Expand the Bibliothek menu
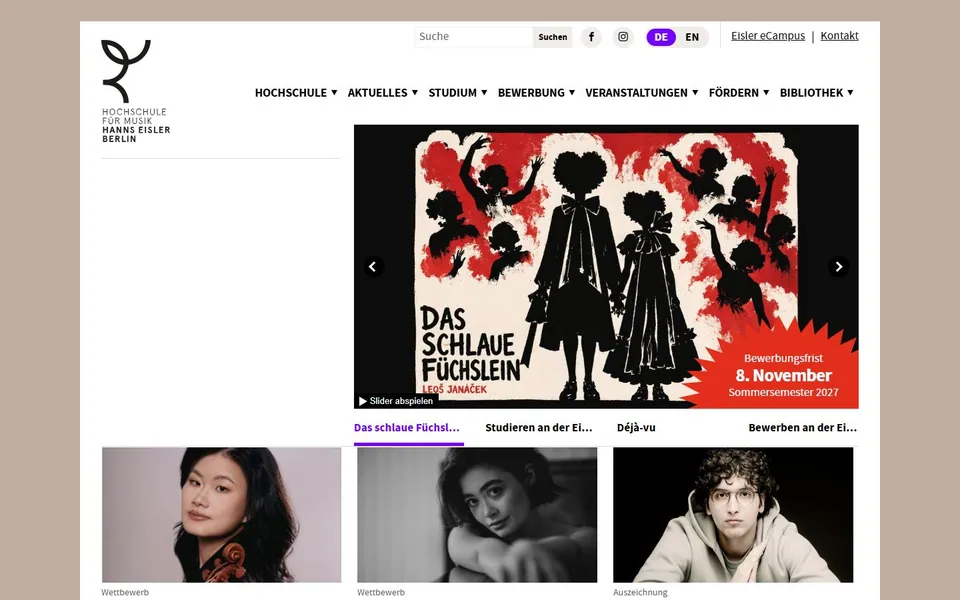The width and height of the screenshot is (960, 600). click(816, 92)
